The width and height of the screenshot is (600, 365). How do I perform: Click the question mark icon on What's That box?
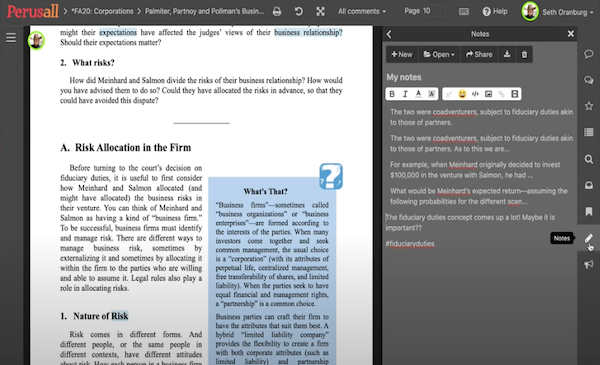(x=331, y=176)
